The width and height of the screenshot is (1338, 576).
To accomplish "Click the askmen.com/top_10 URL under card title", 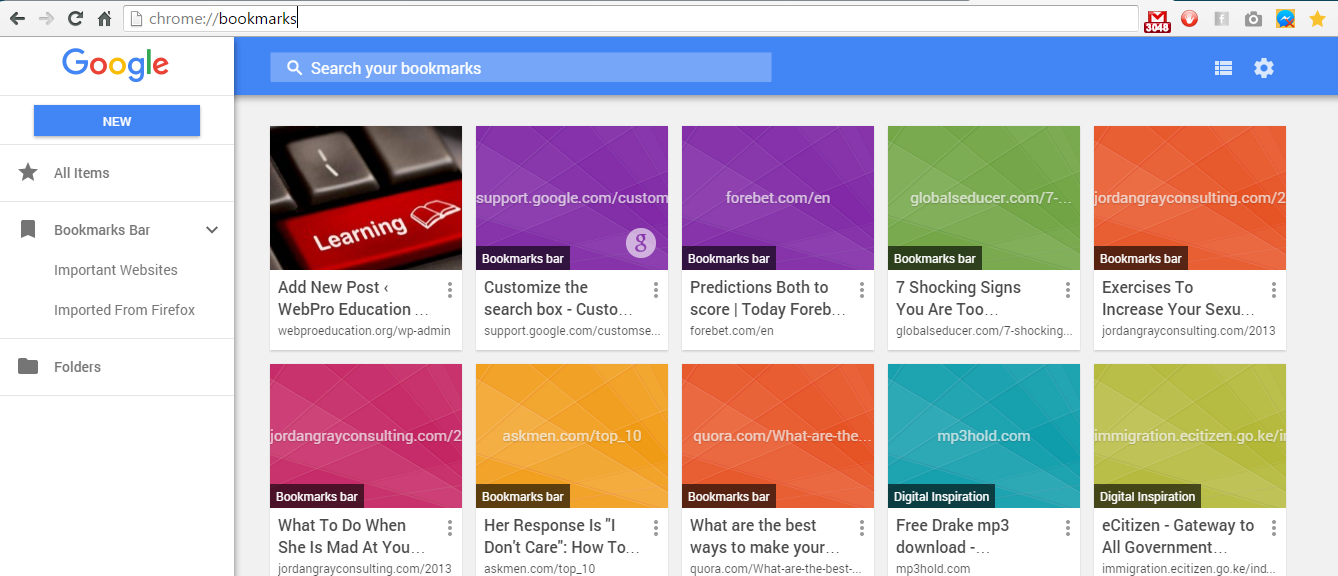I will click(539, 569).
